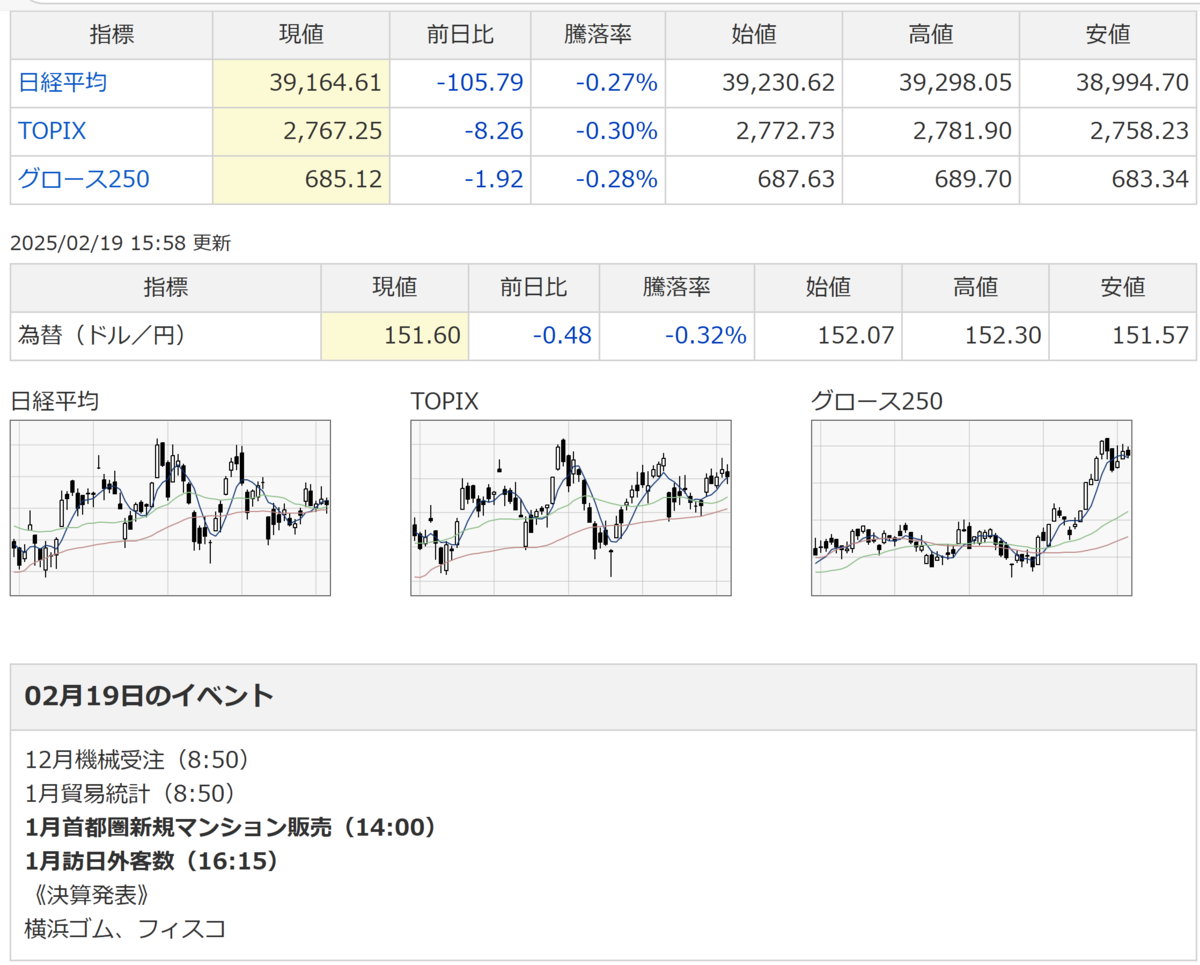
Task: Select event 1月訪日外客数（16:15）
Action: coord(152,861)
